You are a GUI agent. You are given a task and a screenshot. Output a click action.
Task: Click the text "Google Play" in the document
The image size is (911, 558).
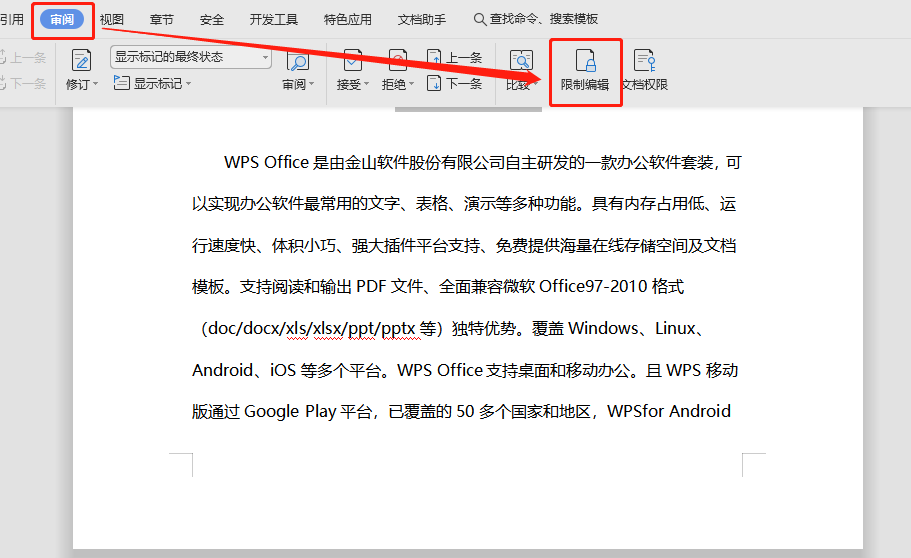290,412
